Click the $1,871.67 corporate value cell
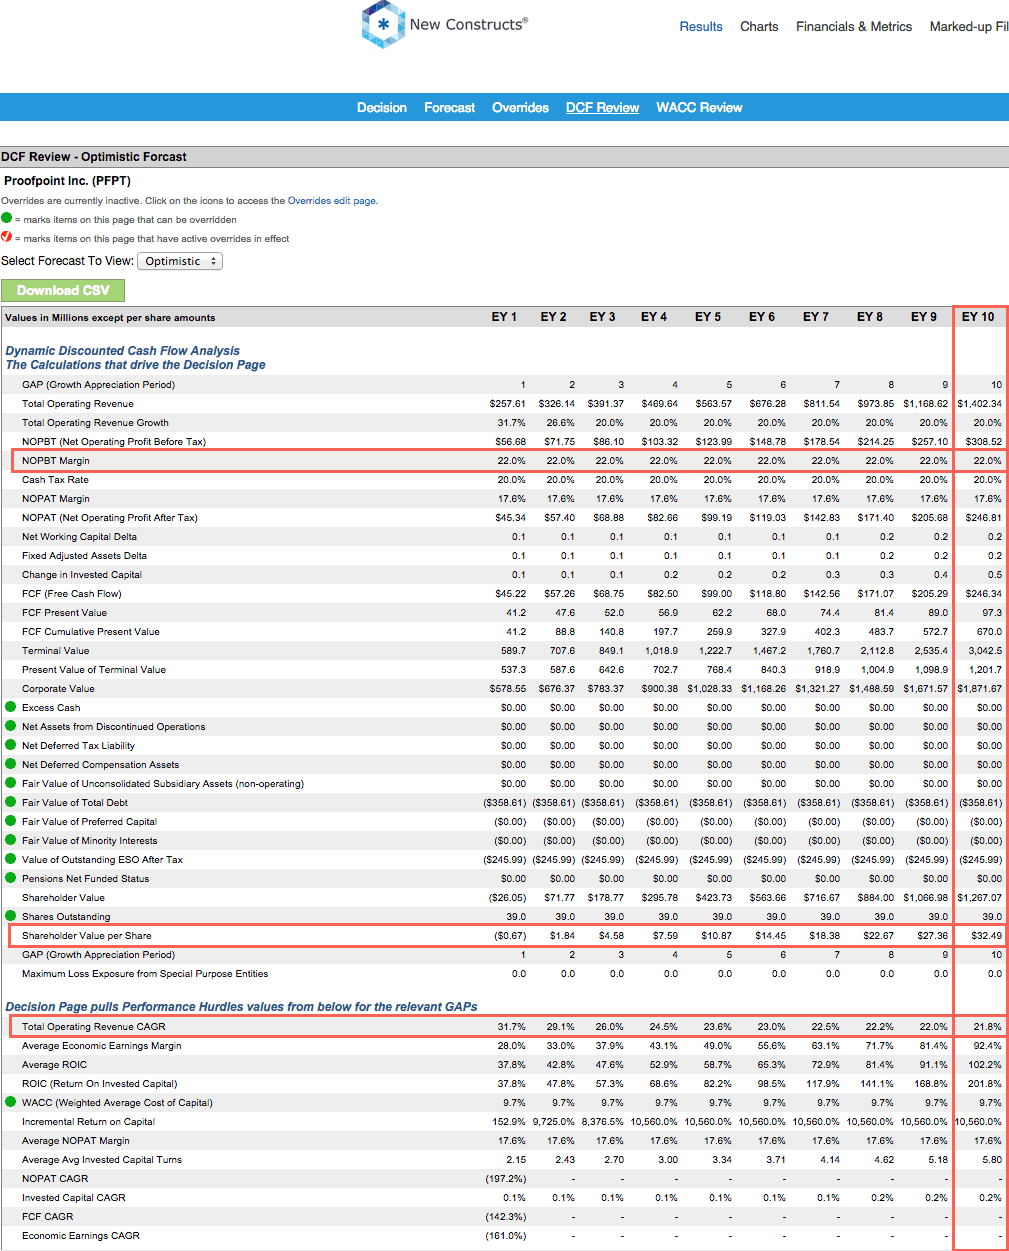This screenshot has width=1009, height=1251. (979, 689)
